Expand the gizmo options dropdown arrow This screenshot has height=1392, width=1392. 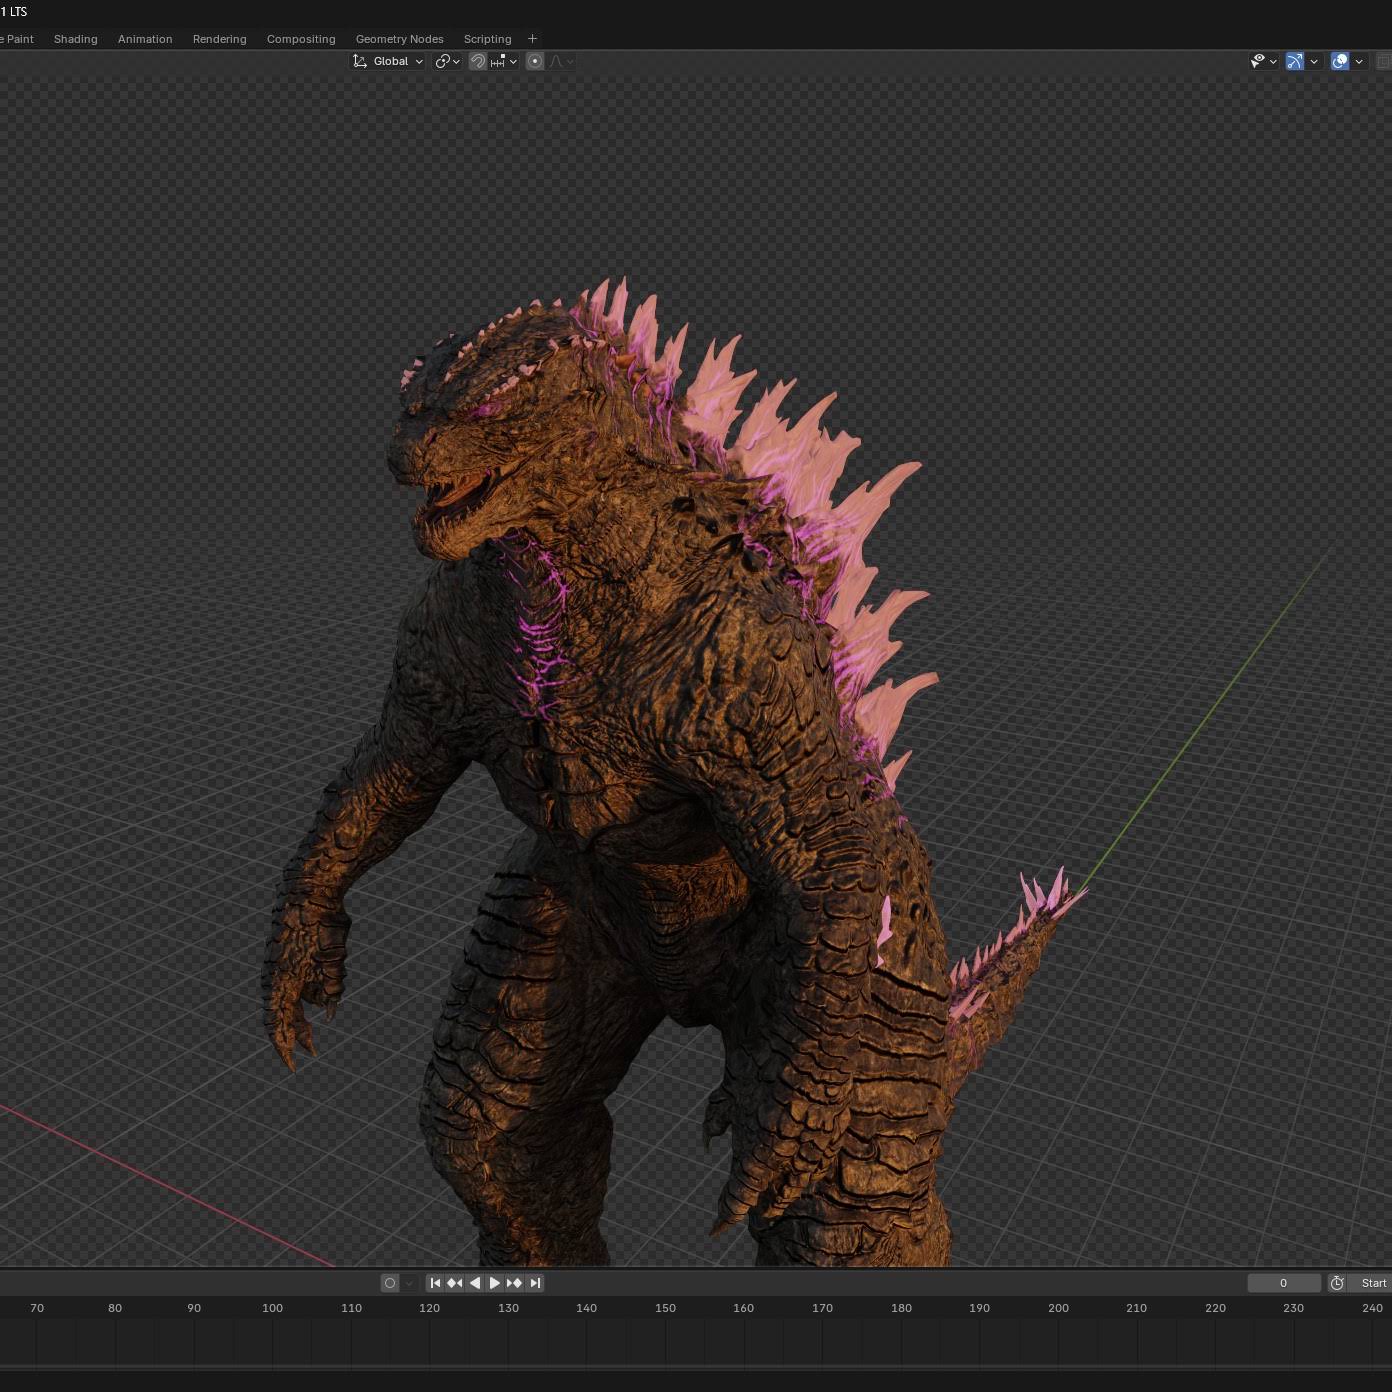click(1314, 61)
